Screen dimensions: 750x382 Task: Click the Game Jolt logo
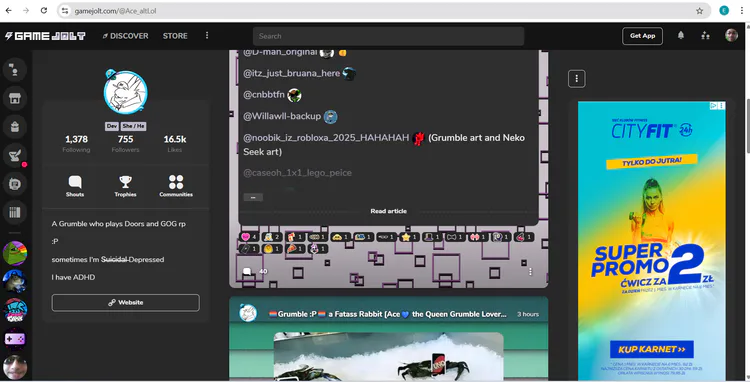click(45, 36)
